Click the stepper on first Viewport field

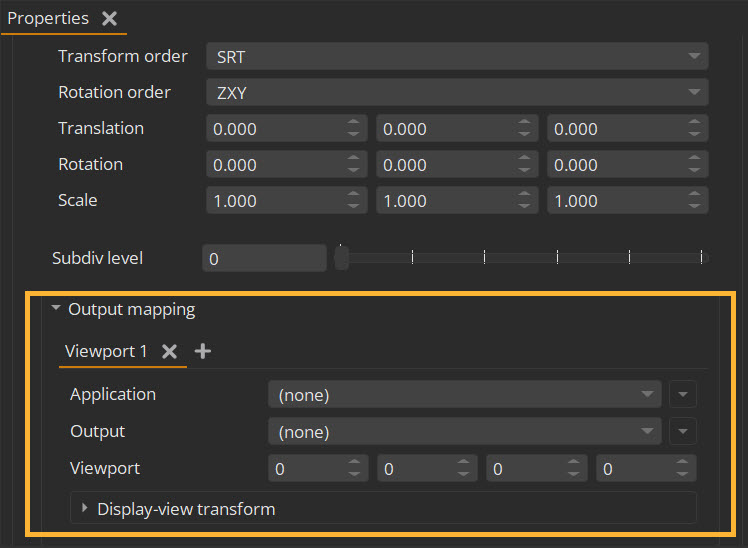(x=354, y=469)
